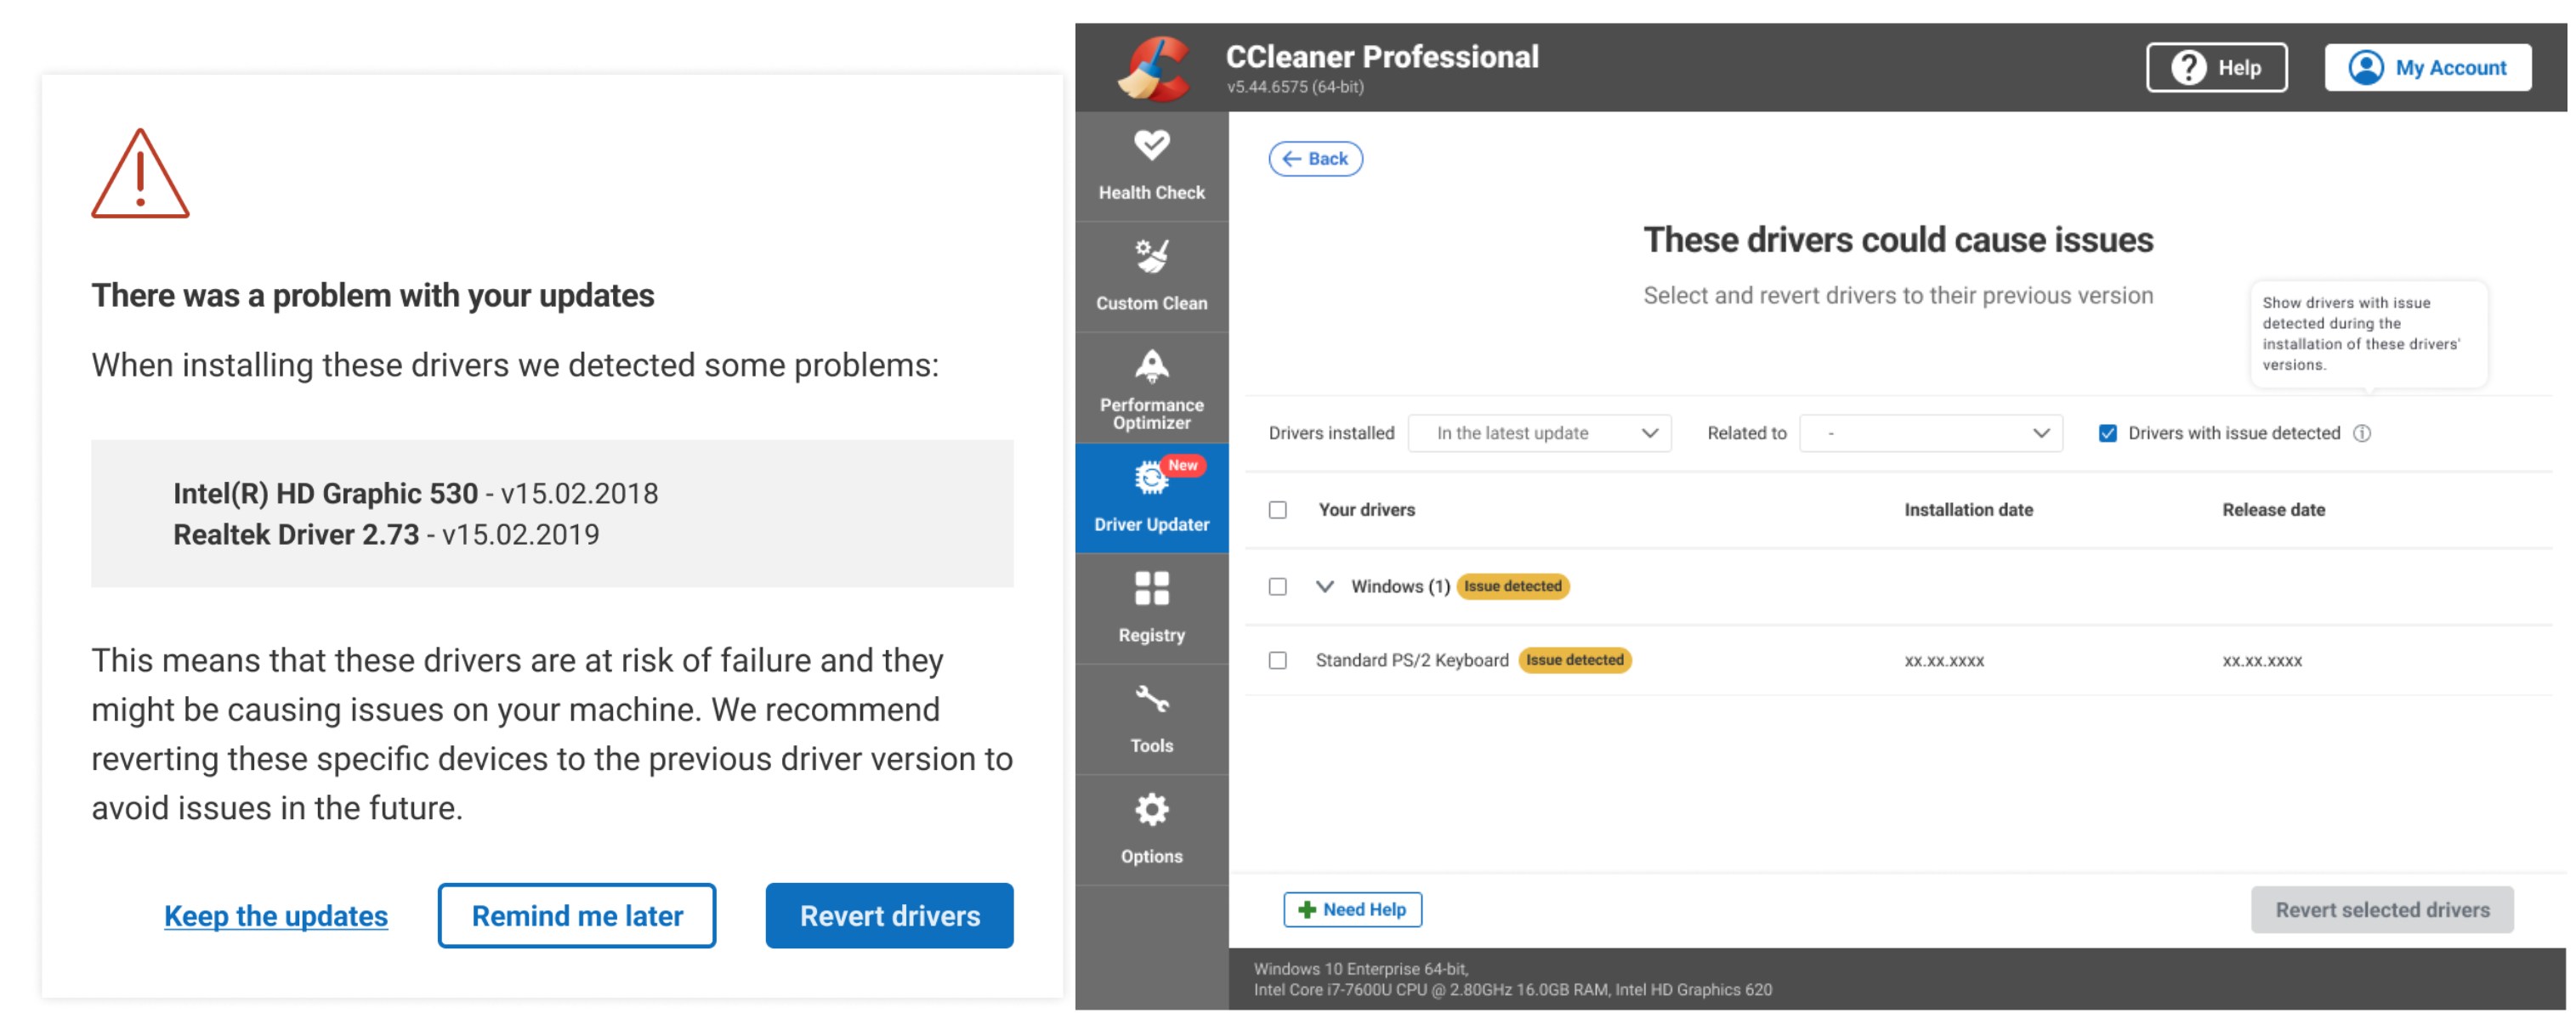Image resolution: width=2576 pixels, height=1030 pixels.
Task: Open the Related to dropdown
Action: coord(1929,433)
